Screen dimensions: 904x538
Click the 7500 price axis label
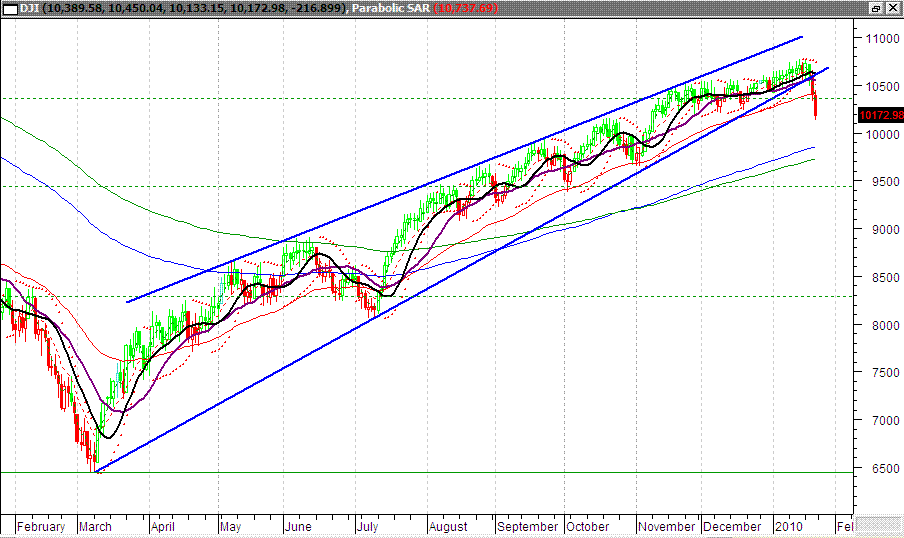pos(885,373)
